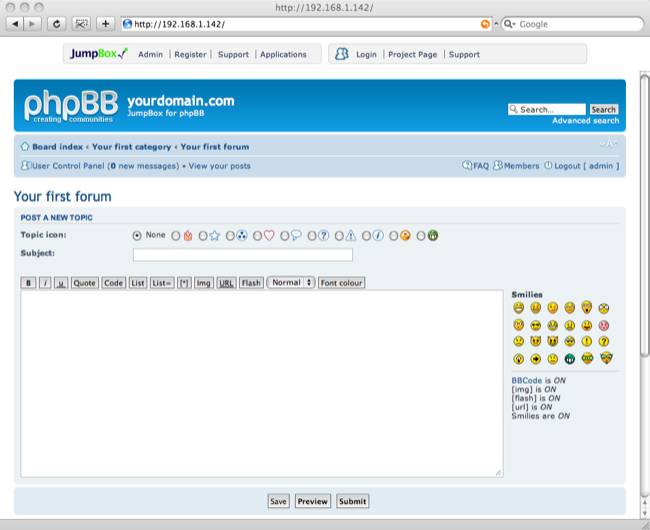Click the phpBB logo

tap(70, 106)
